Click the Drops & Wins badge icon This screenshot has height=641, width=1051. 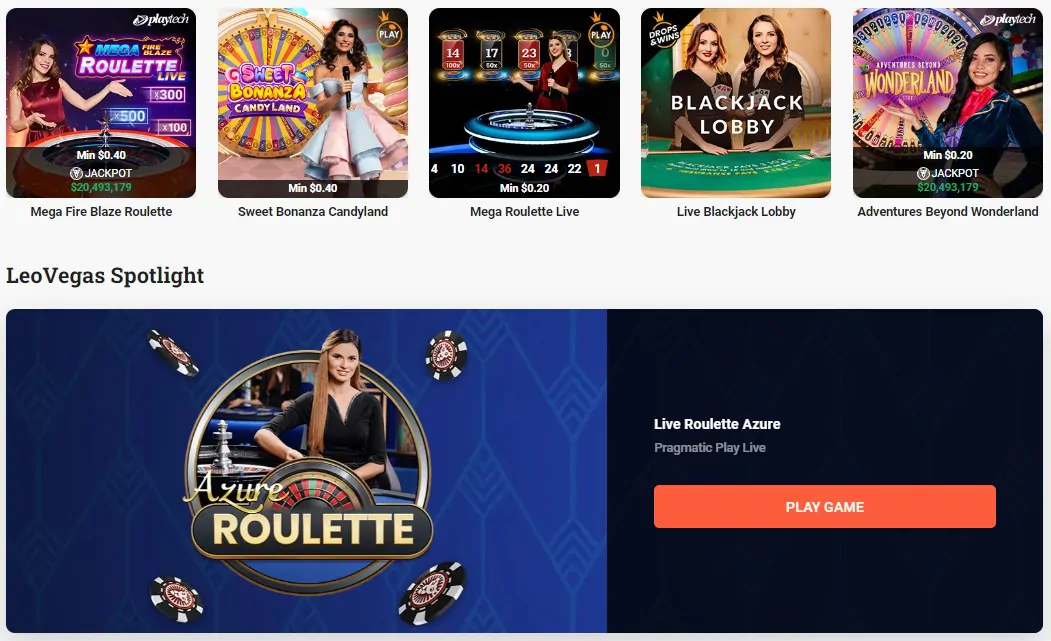[662, 30]
